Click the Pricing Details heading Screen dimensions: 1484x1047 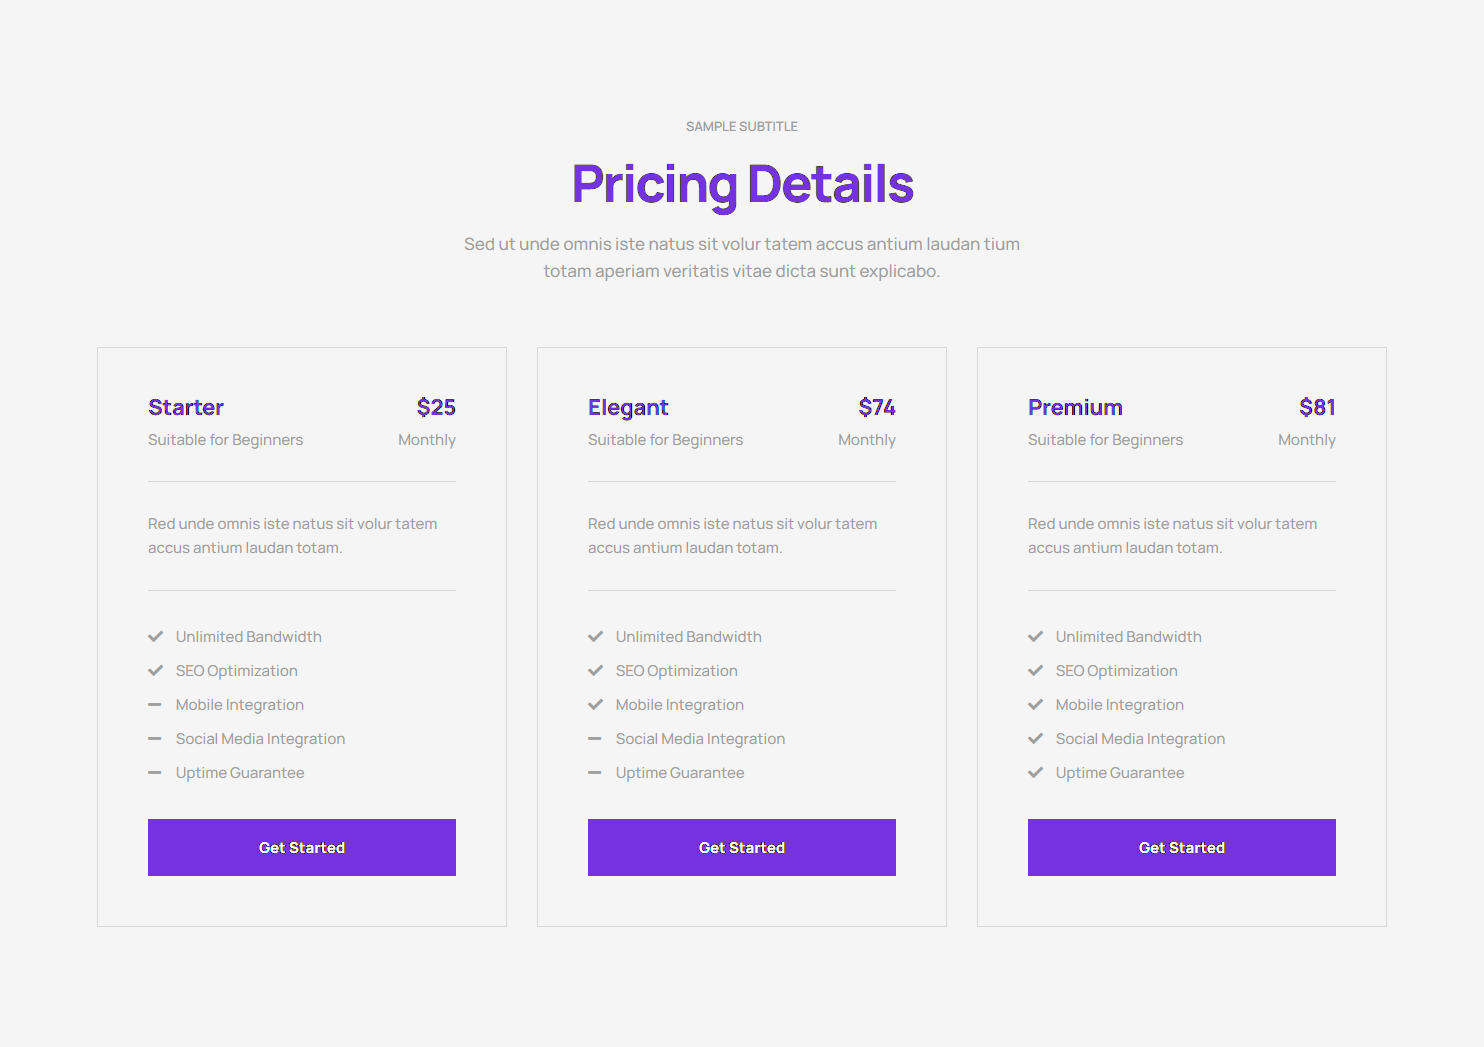(x=742, y=184)
